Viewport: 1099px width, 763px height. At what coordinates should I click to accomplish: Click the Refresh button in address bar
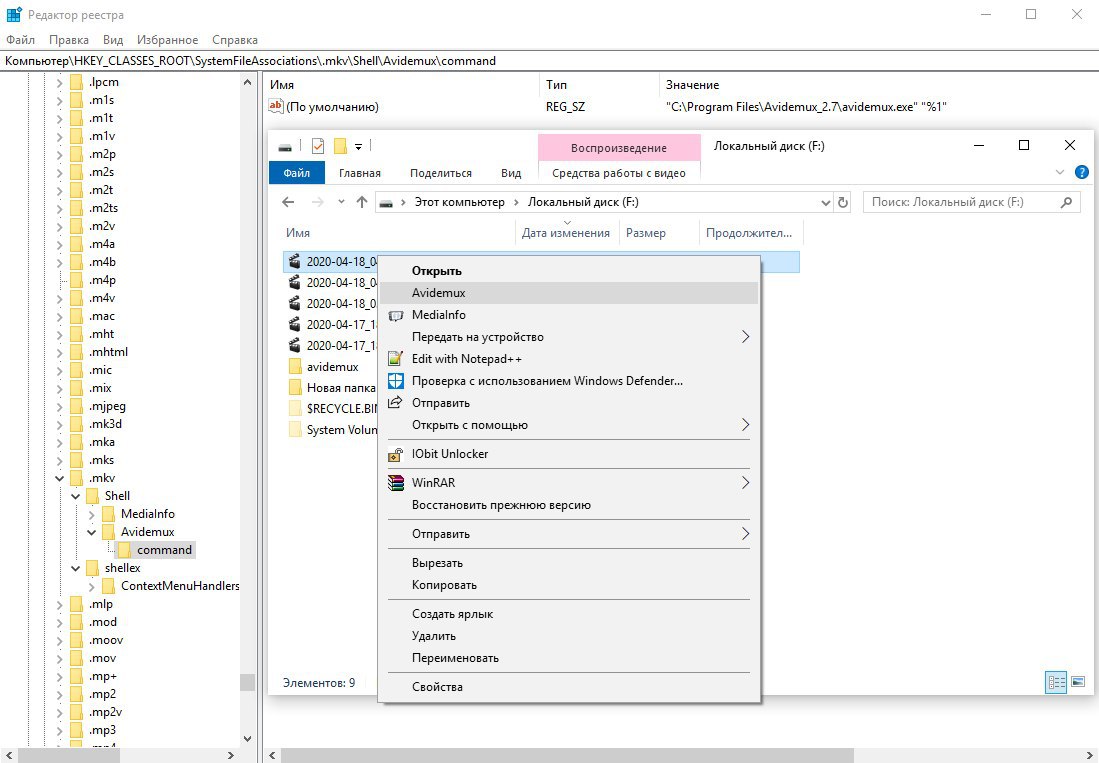[842, 202]
